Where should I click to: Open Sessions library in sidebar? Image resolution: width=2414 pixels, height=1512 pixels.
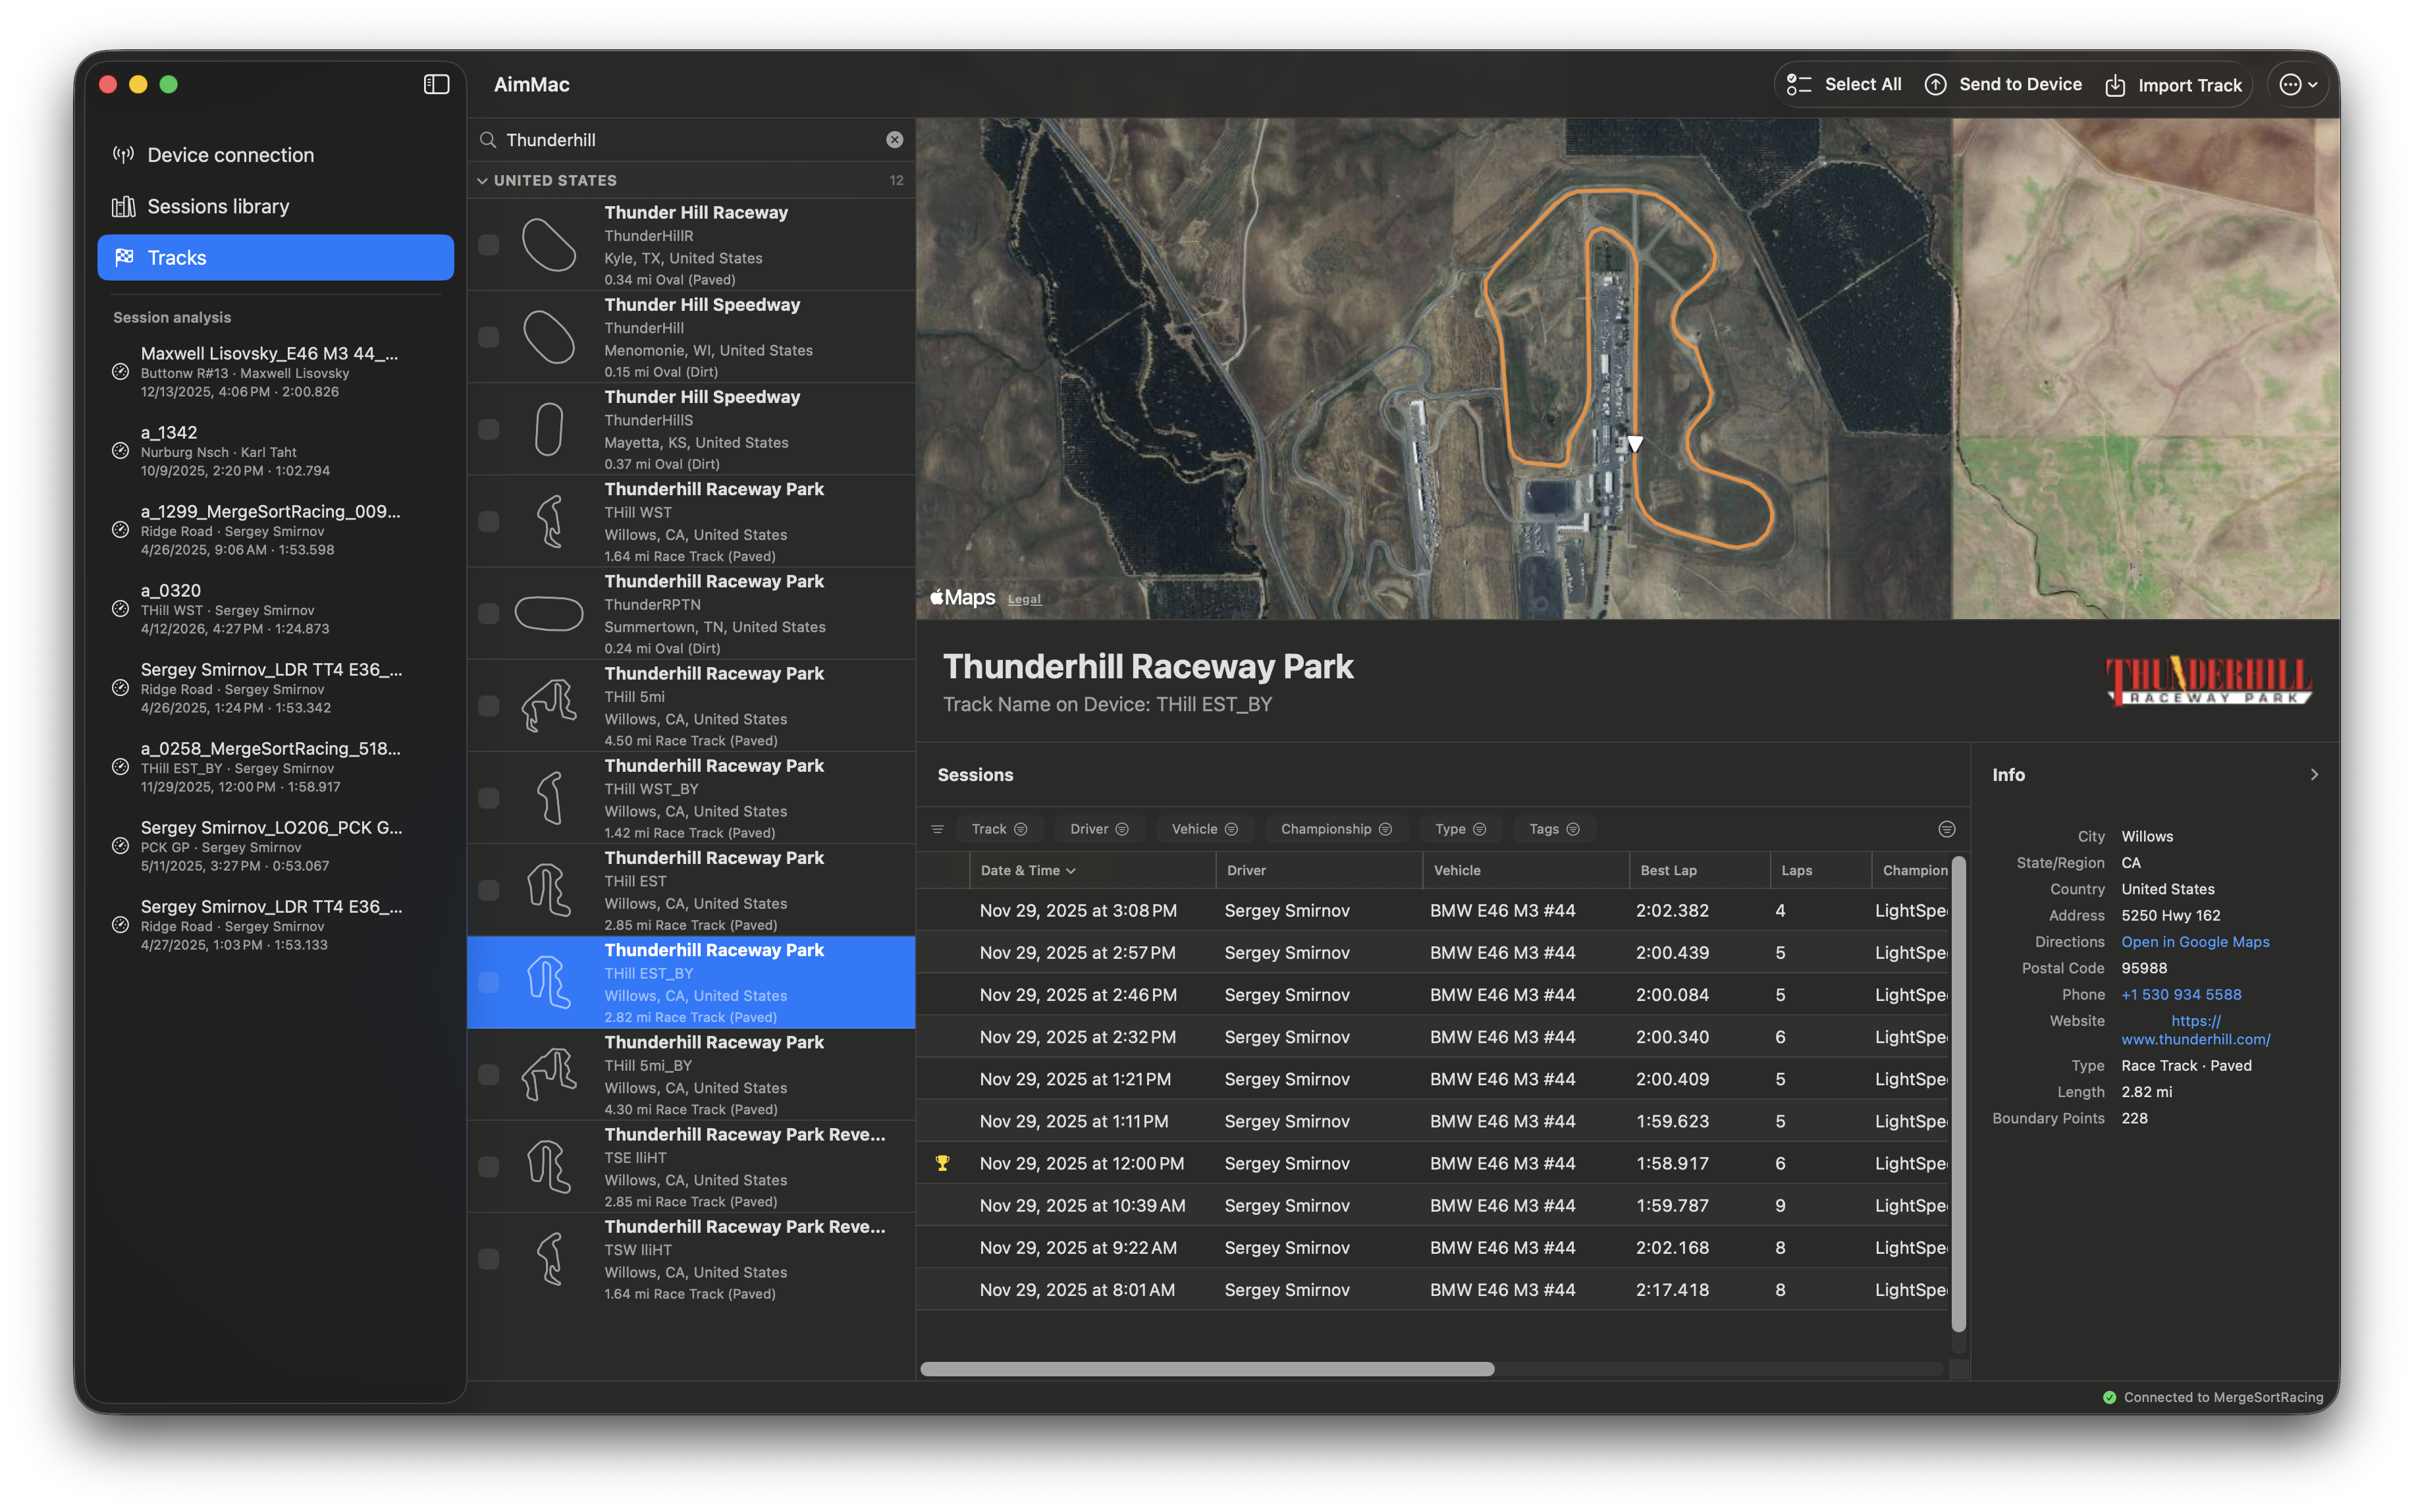coord(275,206)
